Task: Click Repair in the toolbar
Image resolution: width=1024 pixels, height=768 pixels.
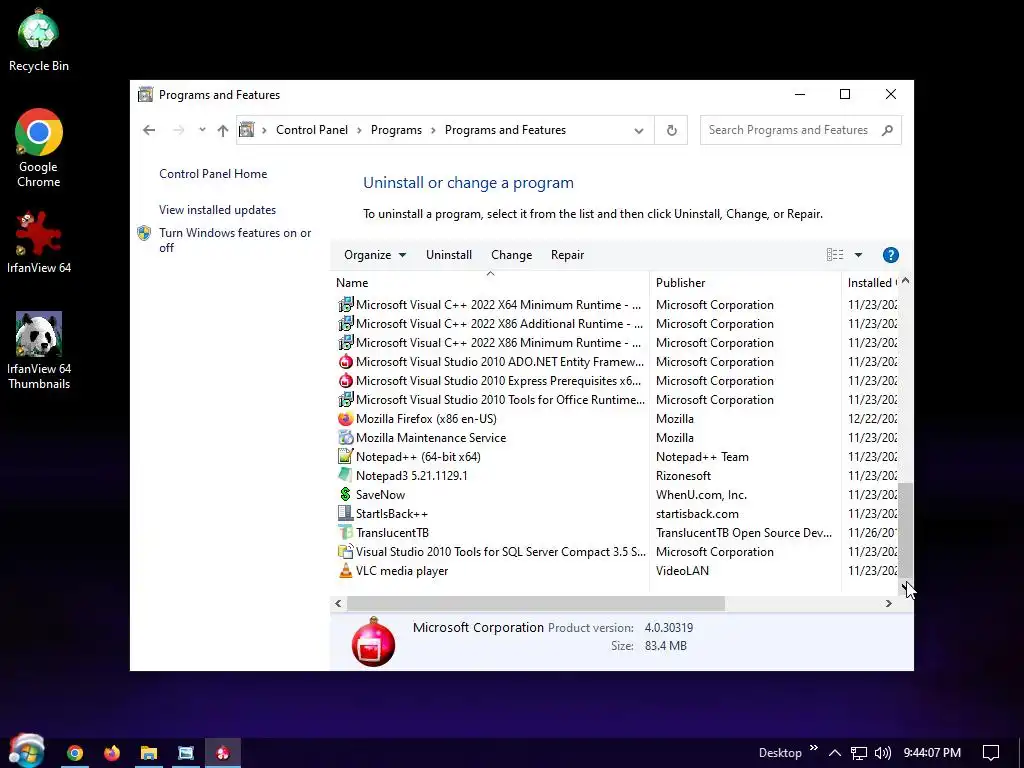Action: coord(567,255)
